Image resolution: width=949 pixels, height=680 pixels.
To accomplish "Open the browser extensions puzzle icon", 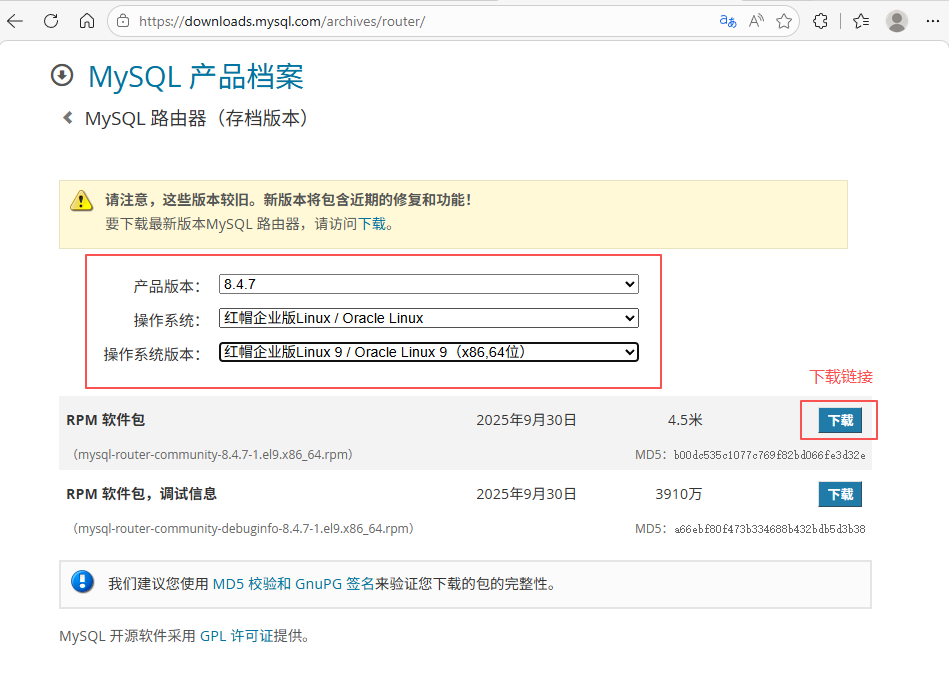I will point(821,21).
